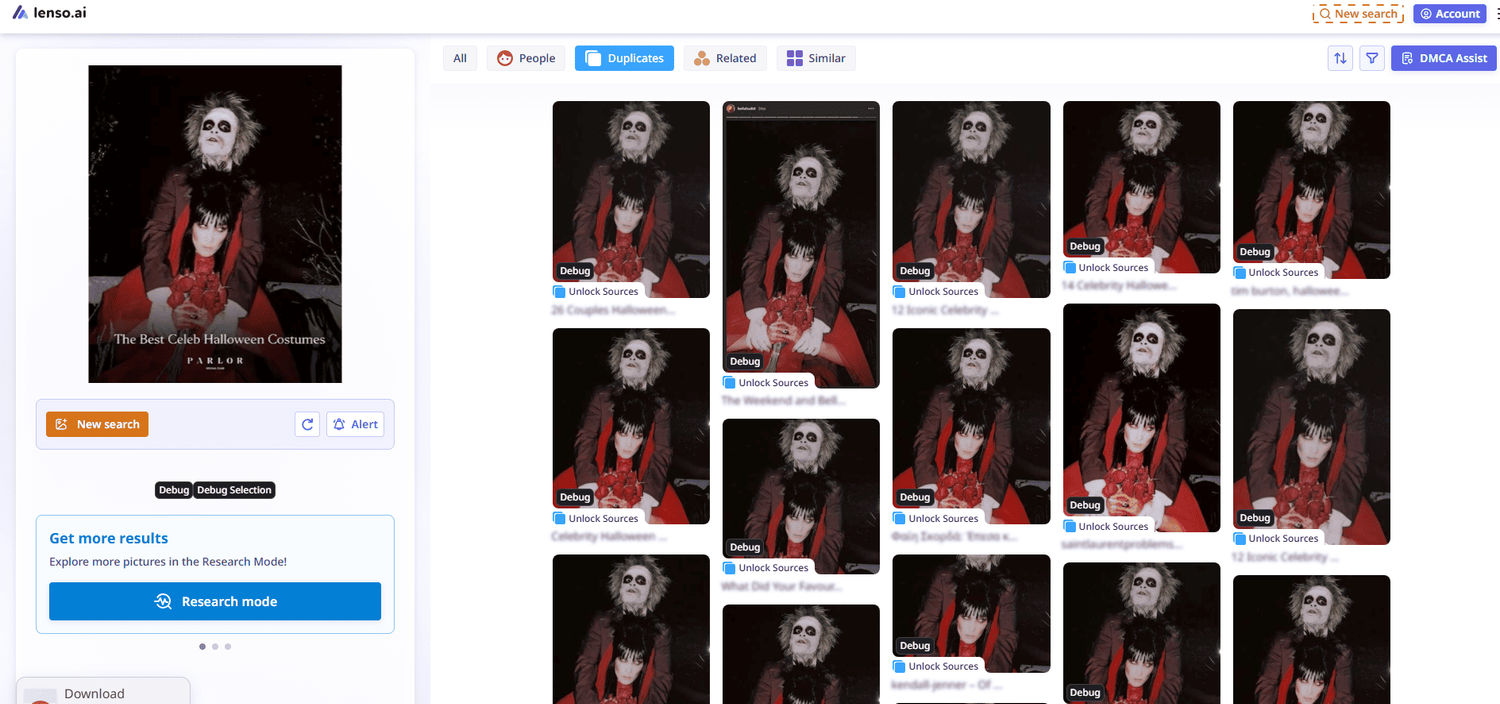
Task: Select the third carousel dot under Research mode
Action: pyautogui.click(x=228, y=646)
